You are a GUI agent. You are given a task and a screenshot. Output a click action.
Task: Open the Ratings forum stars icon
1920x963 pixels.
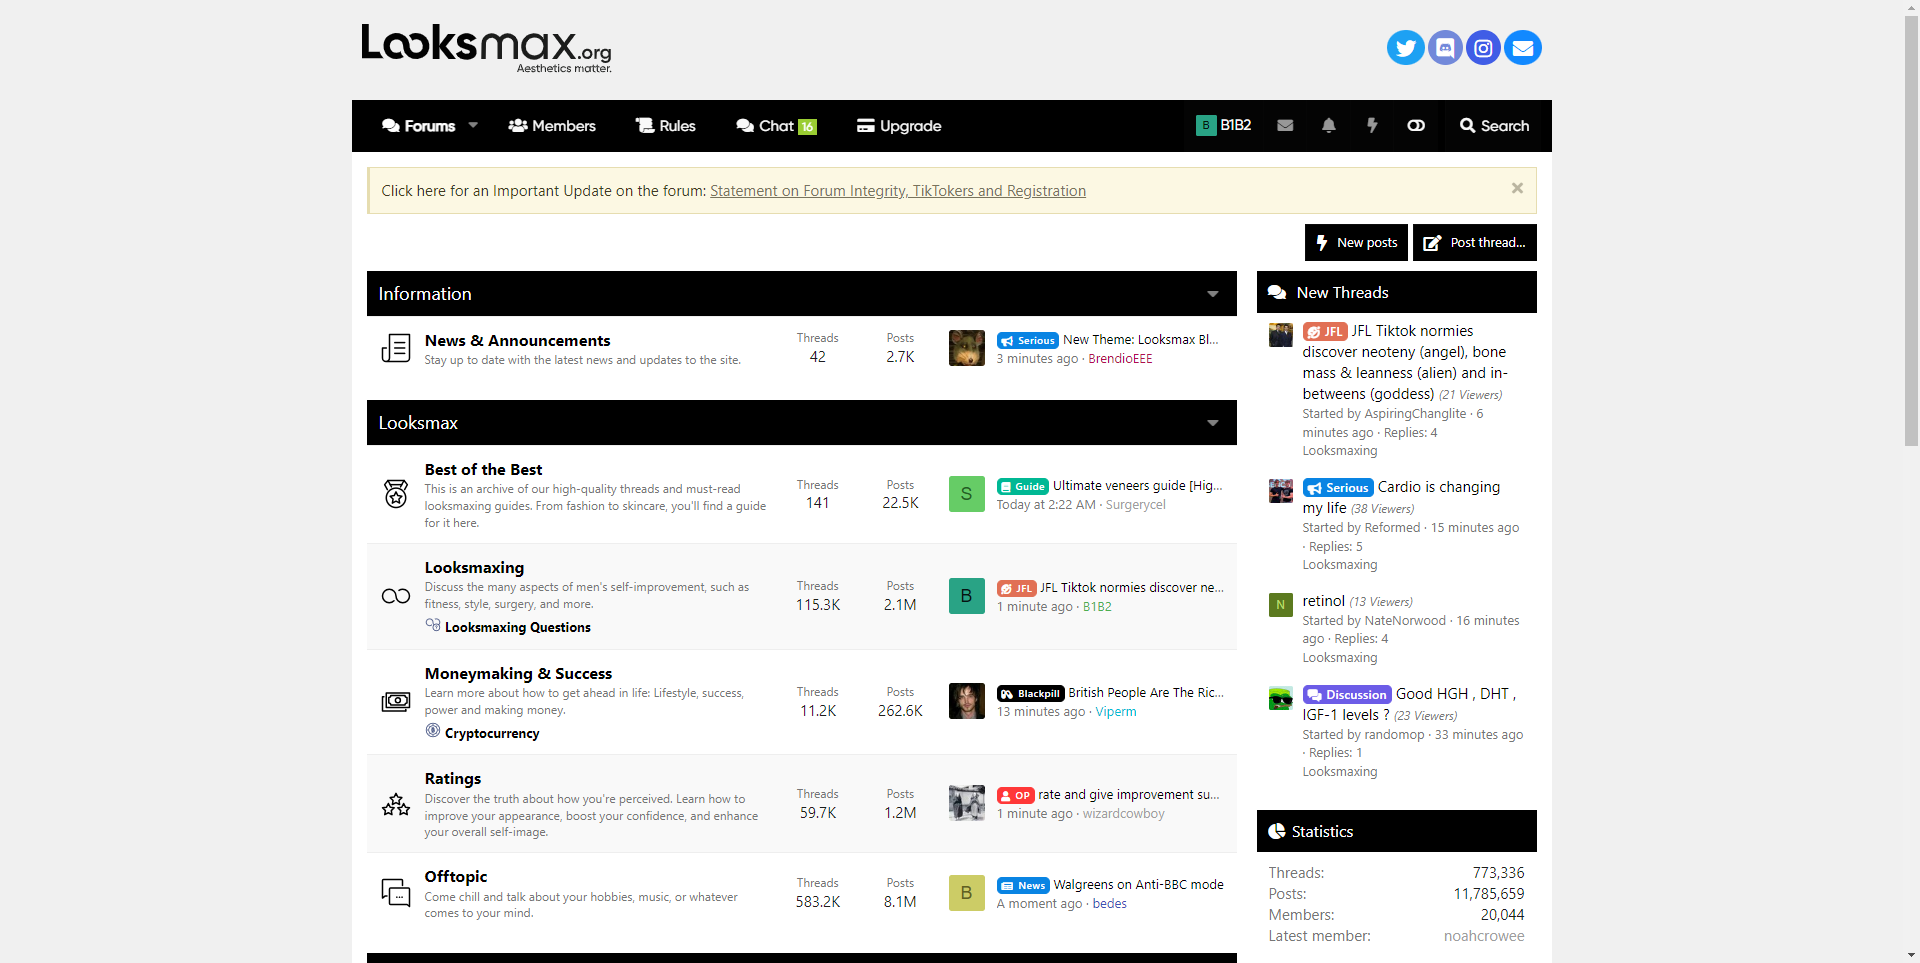point(396,805)
